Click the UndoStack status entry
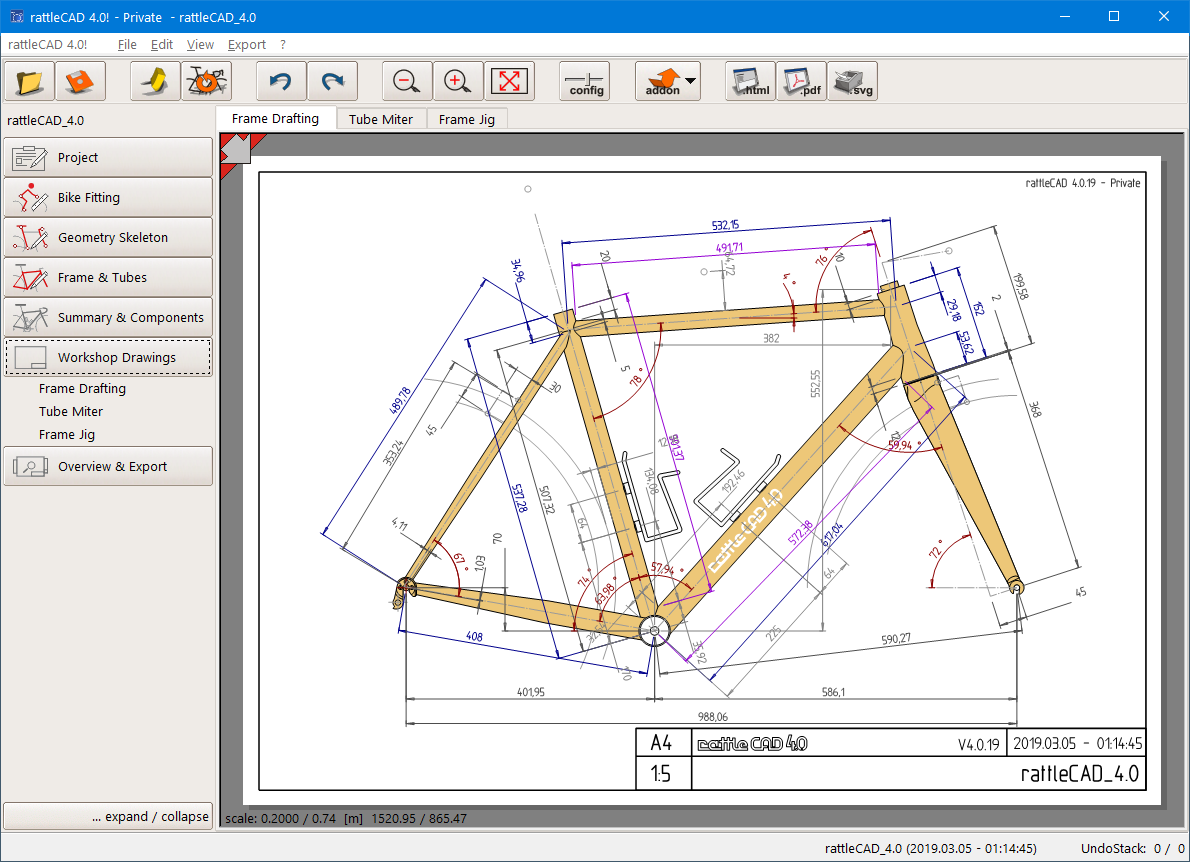The image size is (1190, 862). coord(1132,848)
